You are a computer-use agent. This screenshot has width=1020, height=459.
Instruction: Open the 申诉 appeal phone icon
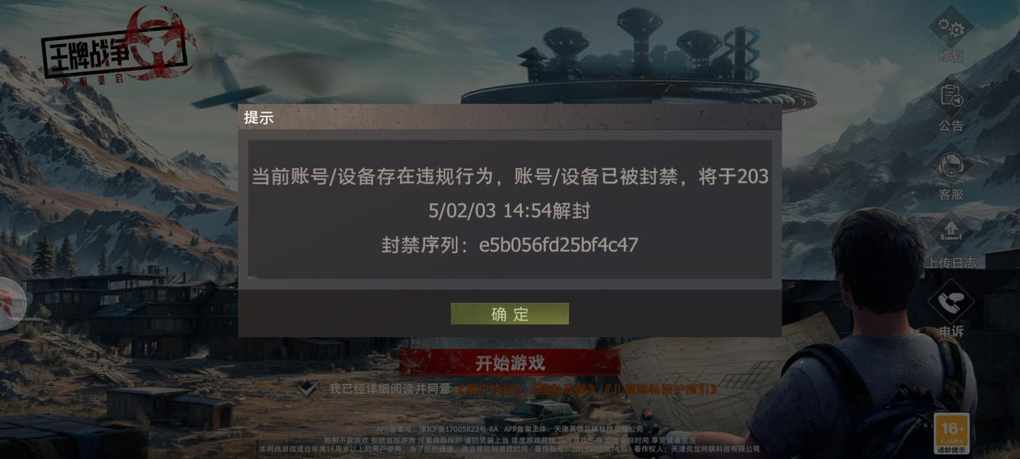pos(950,302)
